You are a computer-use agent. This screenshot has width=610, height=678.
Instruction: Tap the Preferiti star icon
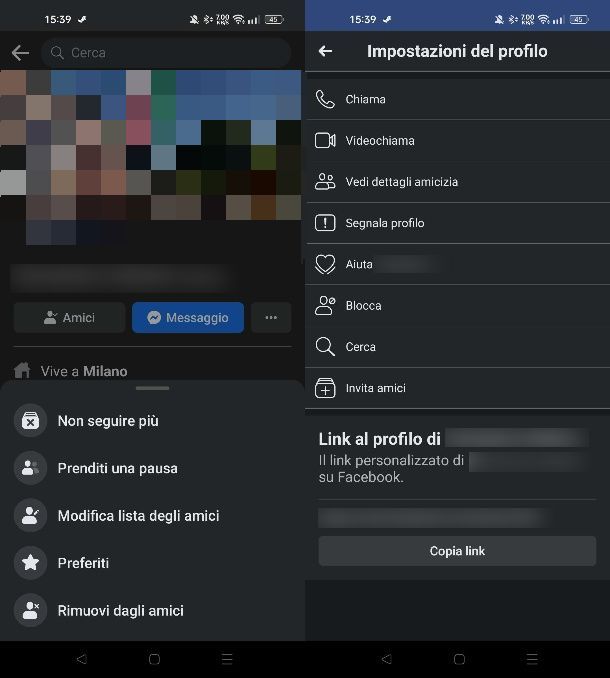click(x=30, y=563)
